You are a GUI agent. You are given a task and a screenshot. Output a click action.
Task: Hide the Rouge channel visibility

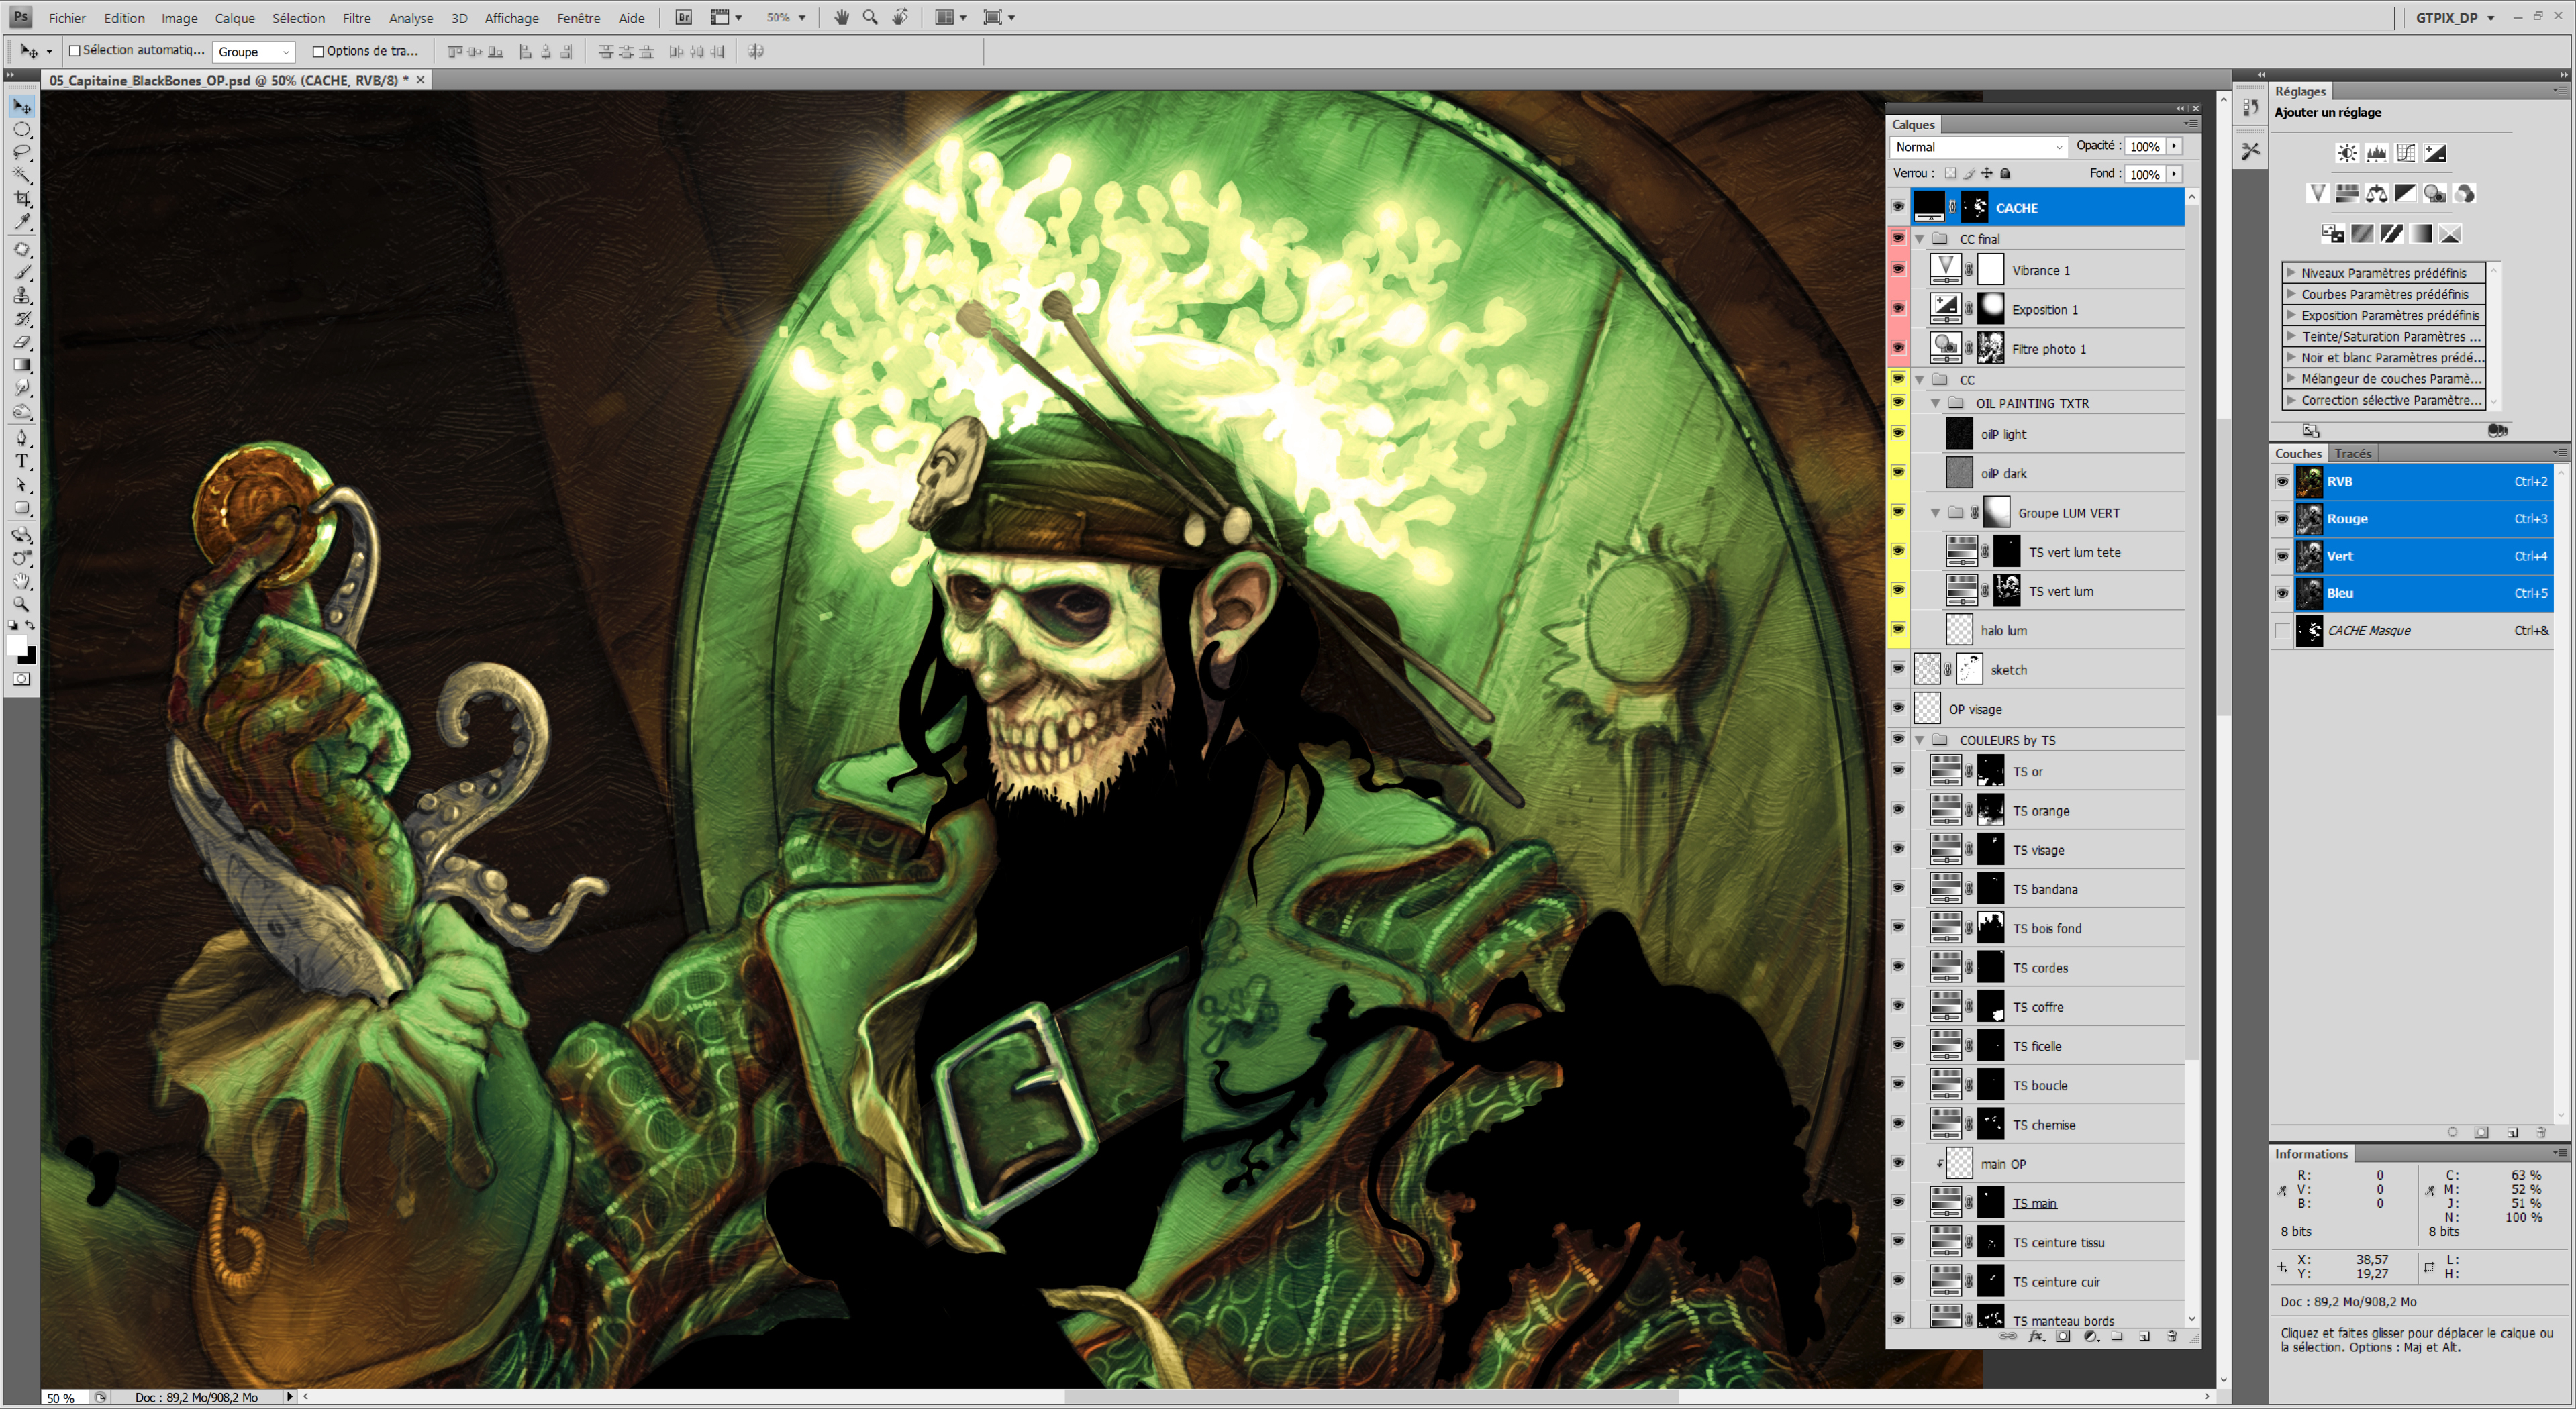(x=2281, y=518)
